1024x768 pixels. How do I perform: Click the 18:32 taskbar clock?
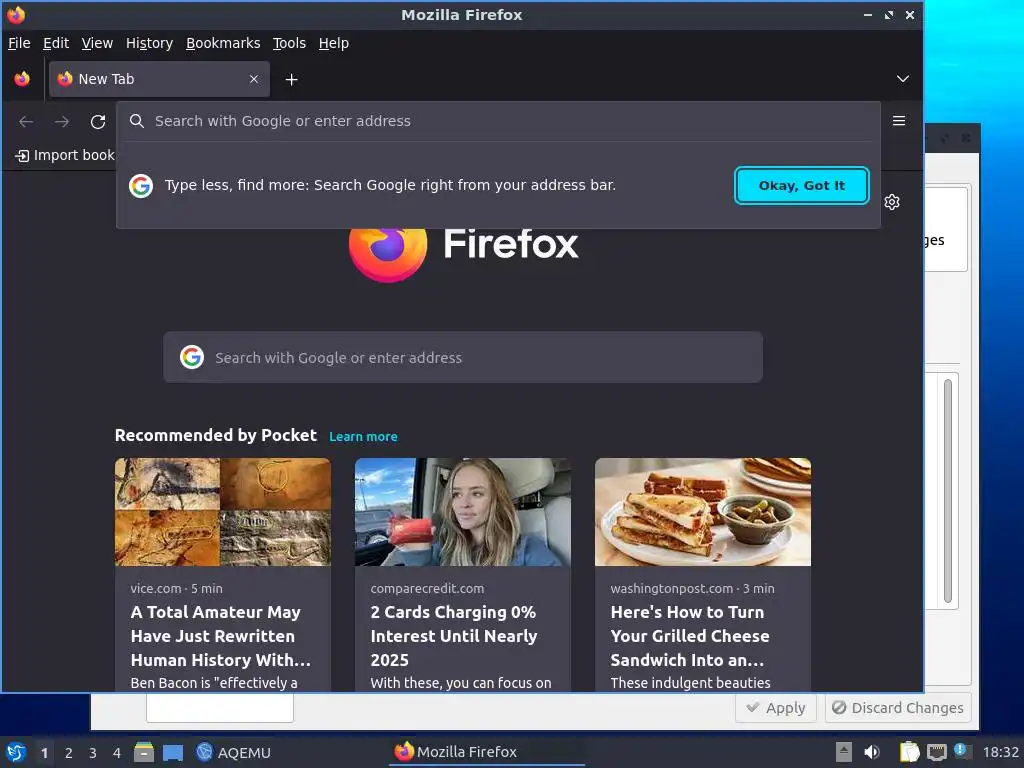pyautogui.click(x=1000, y=752)
